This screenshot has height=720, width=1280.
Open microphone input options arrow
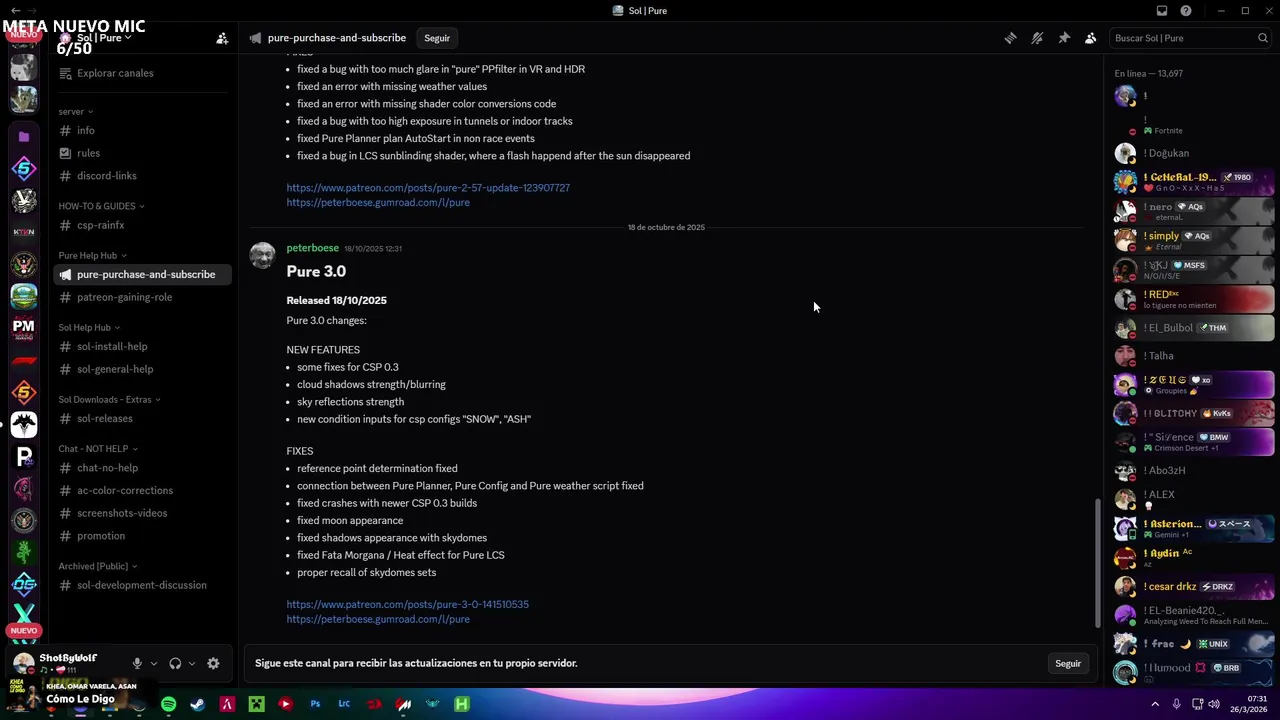click(153, 663)
